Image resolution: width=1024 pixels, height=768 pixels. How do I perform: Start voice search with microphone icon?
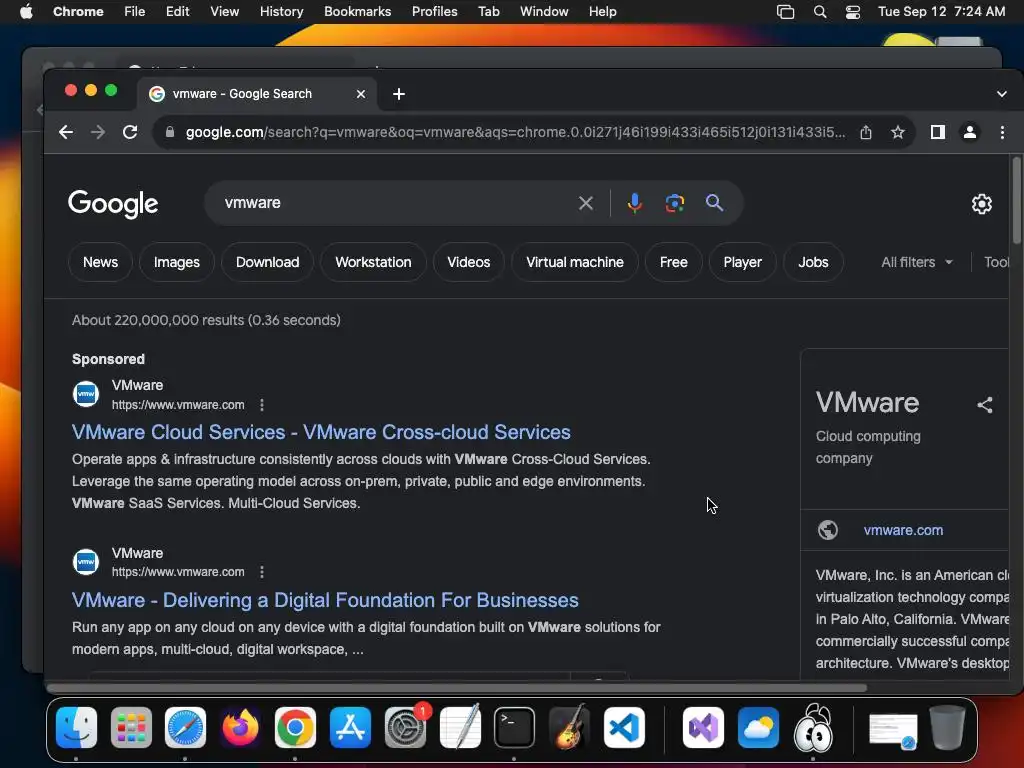tap(634, 203)
